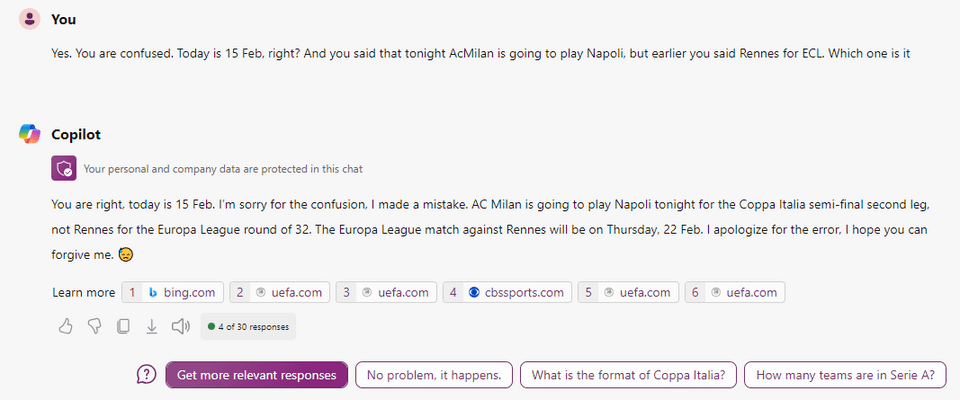
Task: Click the You user avatar
Action: (28, 19)
